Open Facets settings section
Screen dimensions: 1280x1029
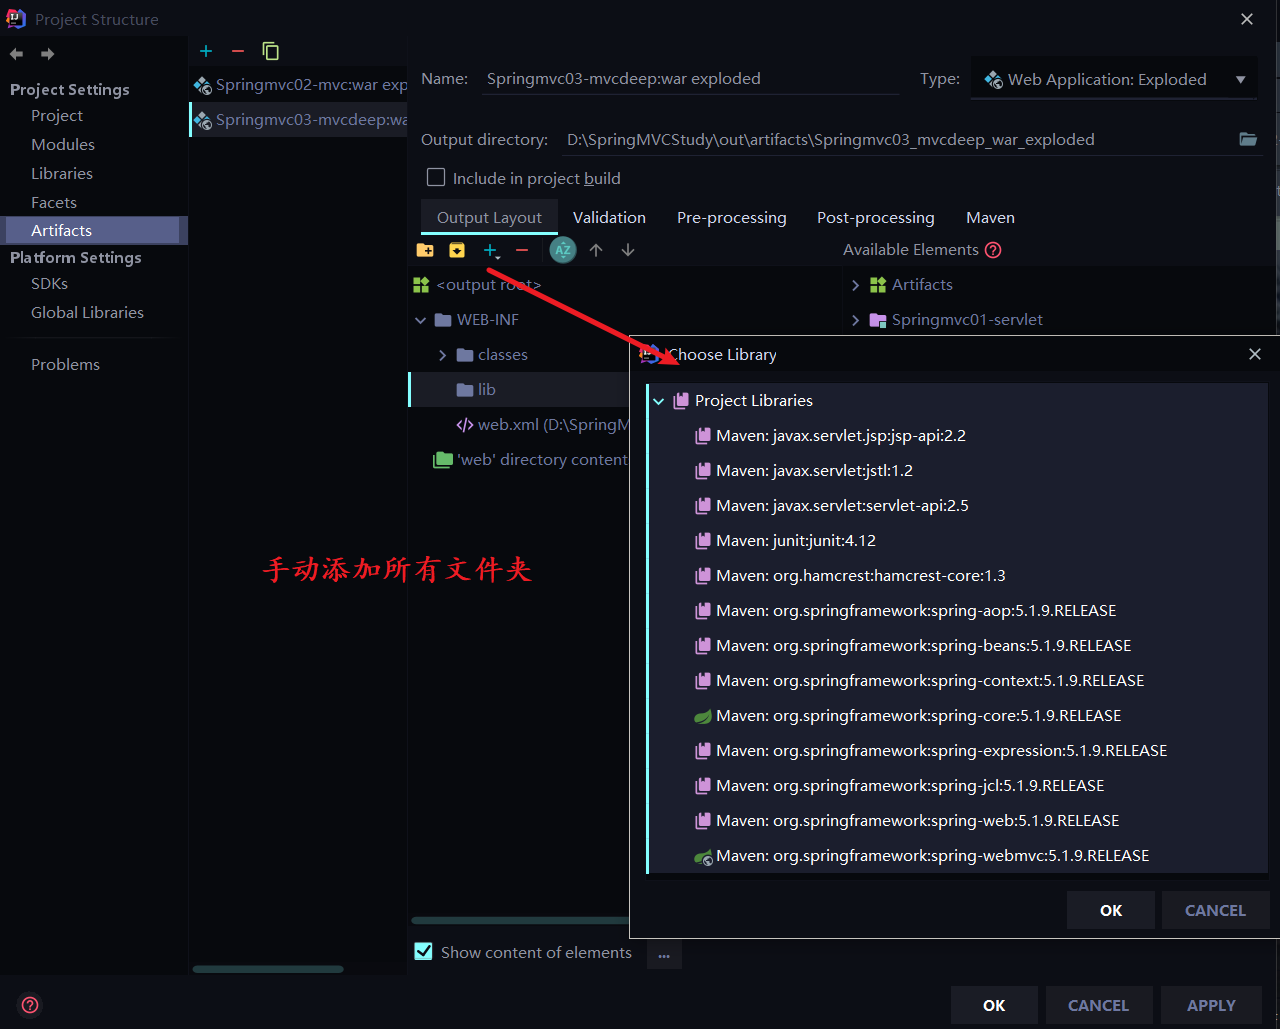click(54, 203)
